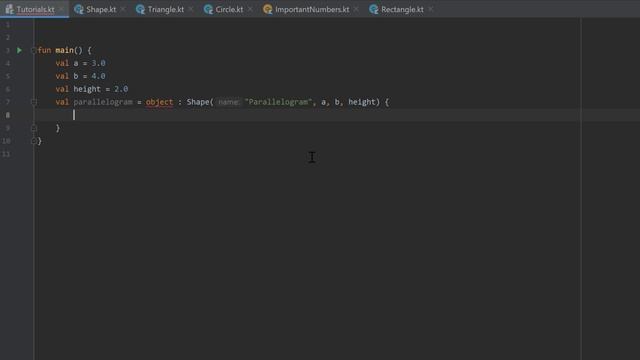Image resolution: width=640 pixels, height=360 pixels.
Task: Click the fold end marker on line 9
Action: click(34, 128)
